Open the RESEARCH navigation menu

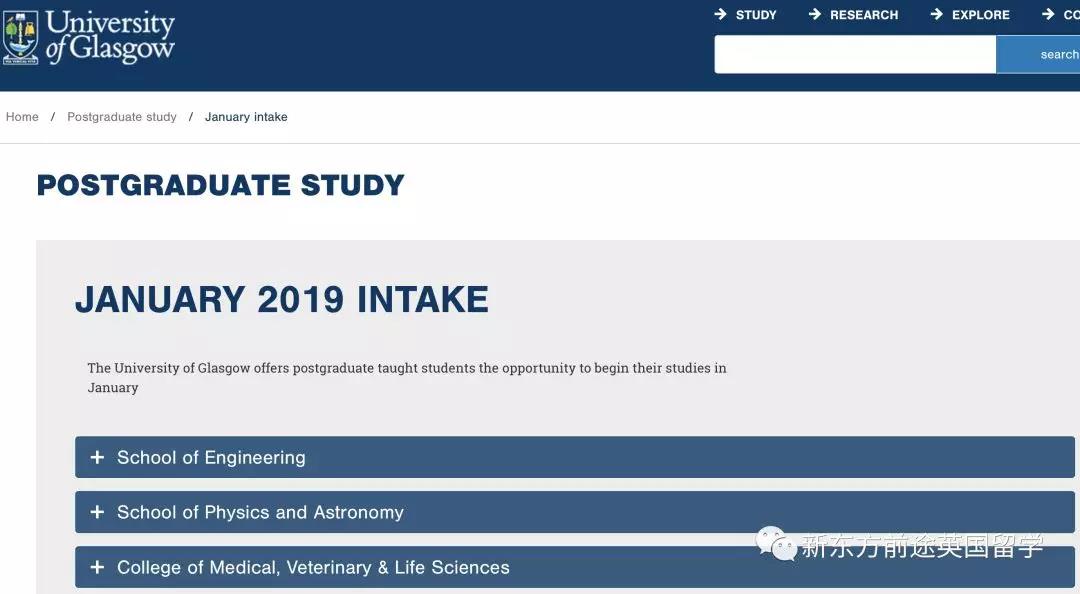[x=864, y=14]
